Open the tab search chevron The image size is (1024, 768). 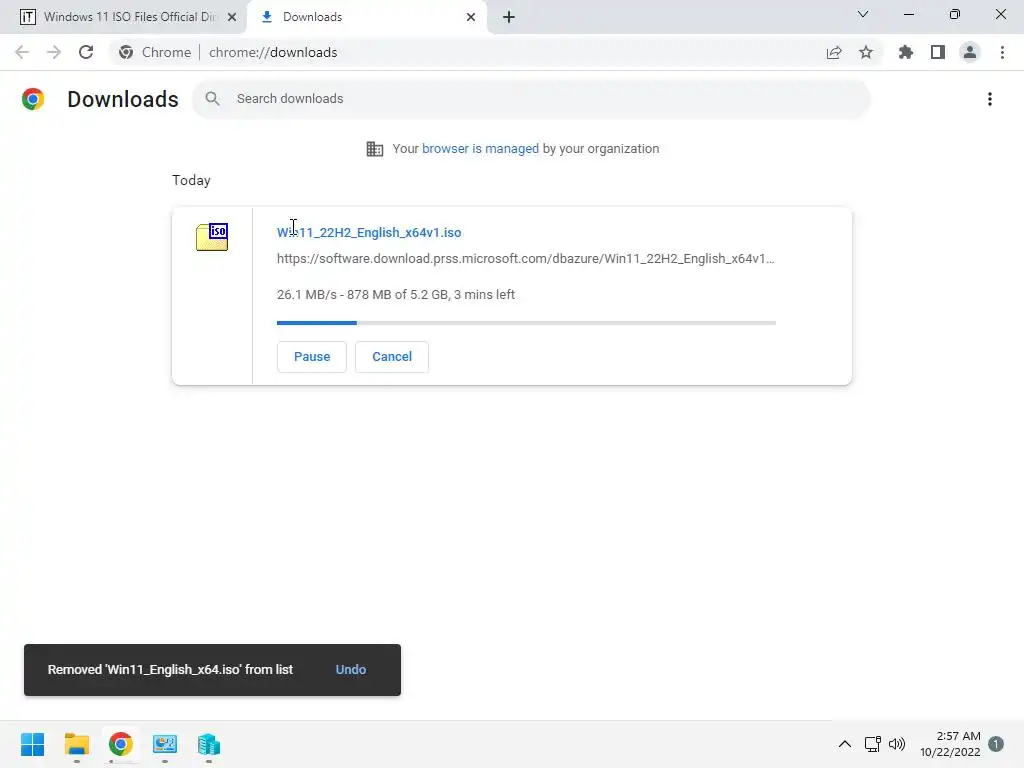click(863, 14)
